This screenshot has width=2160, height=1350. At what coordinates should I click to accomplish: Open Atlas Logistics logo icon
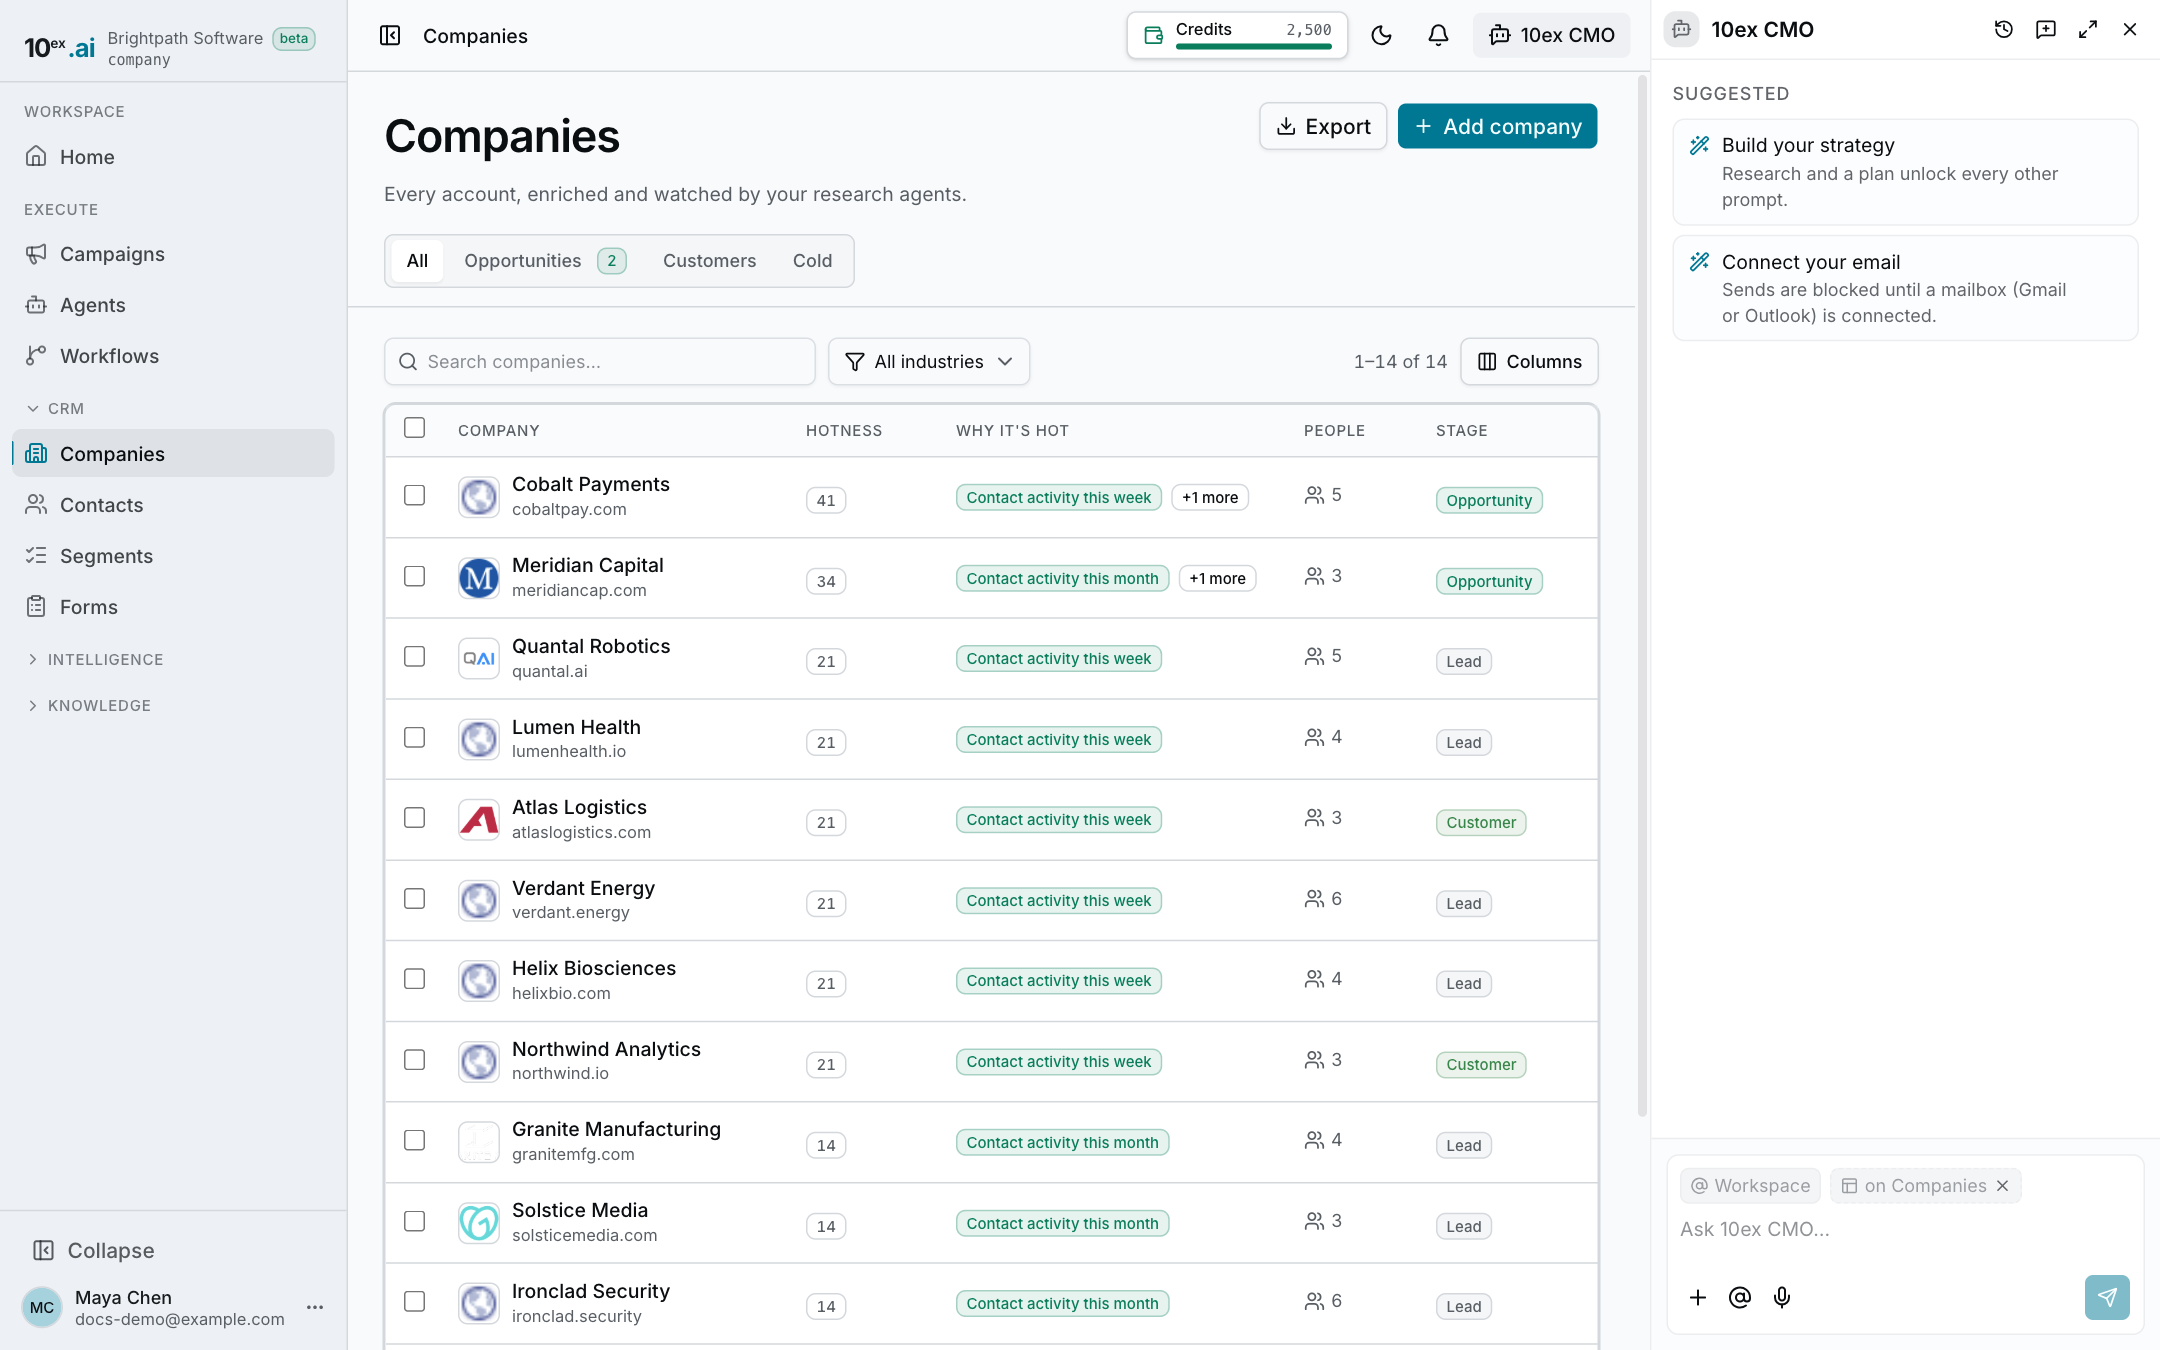[x=479, y=820]
